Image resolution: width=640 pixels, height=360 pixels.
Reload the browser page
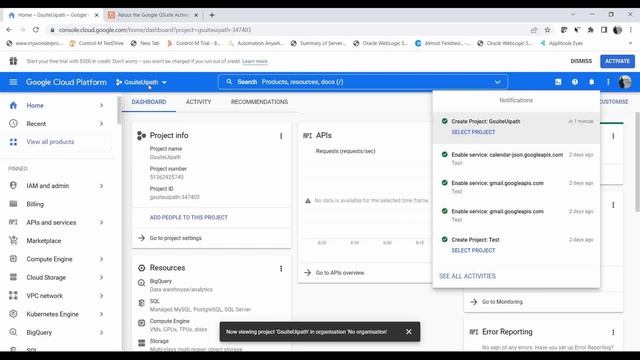(x=36, y=30)
